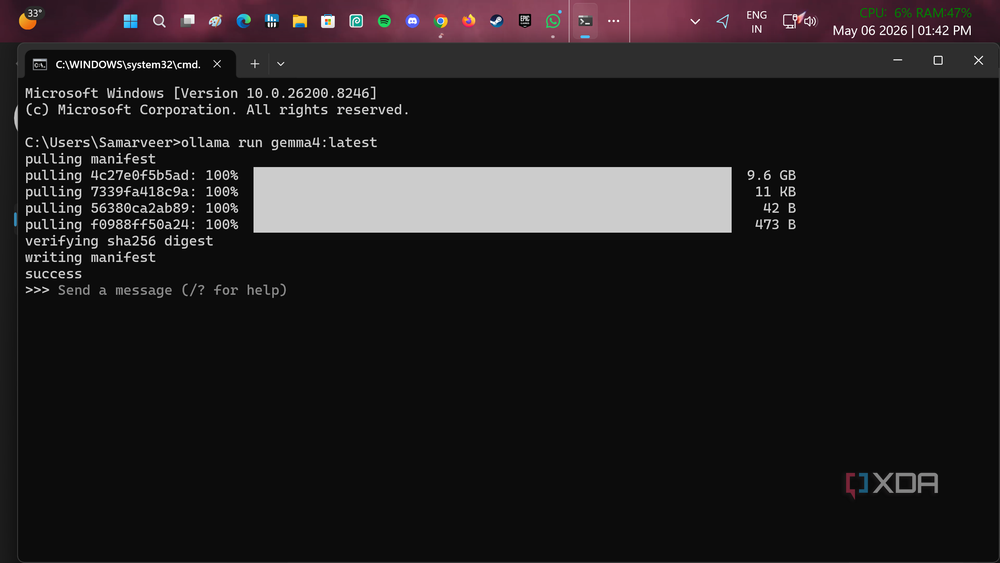Image resolution: width=1000 pixels, height=563 pixels.
Task: Open File Explorer from the taskbar
Action: tap(300, 21)
